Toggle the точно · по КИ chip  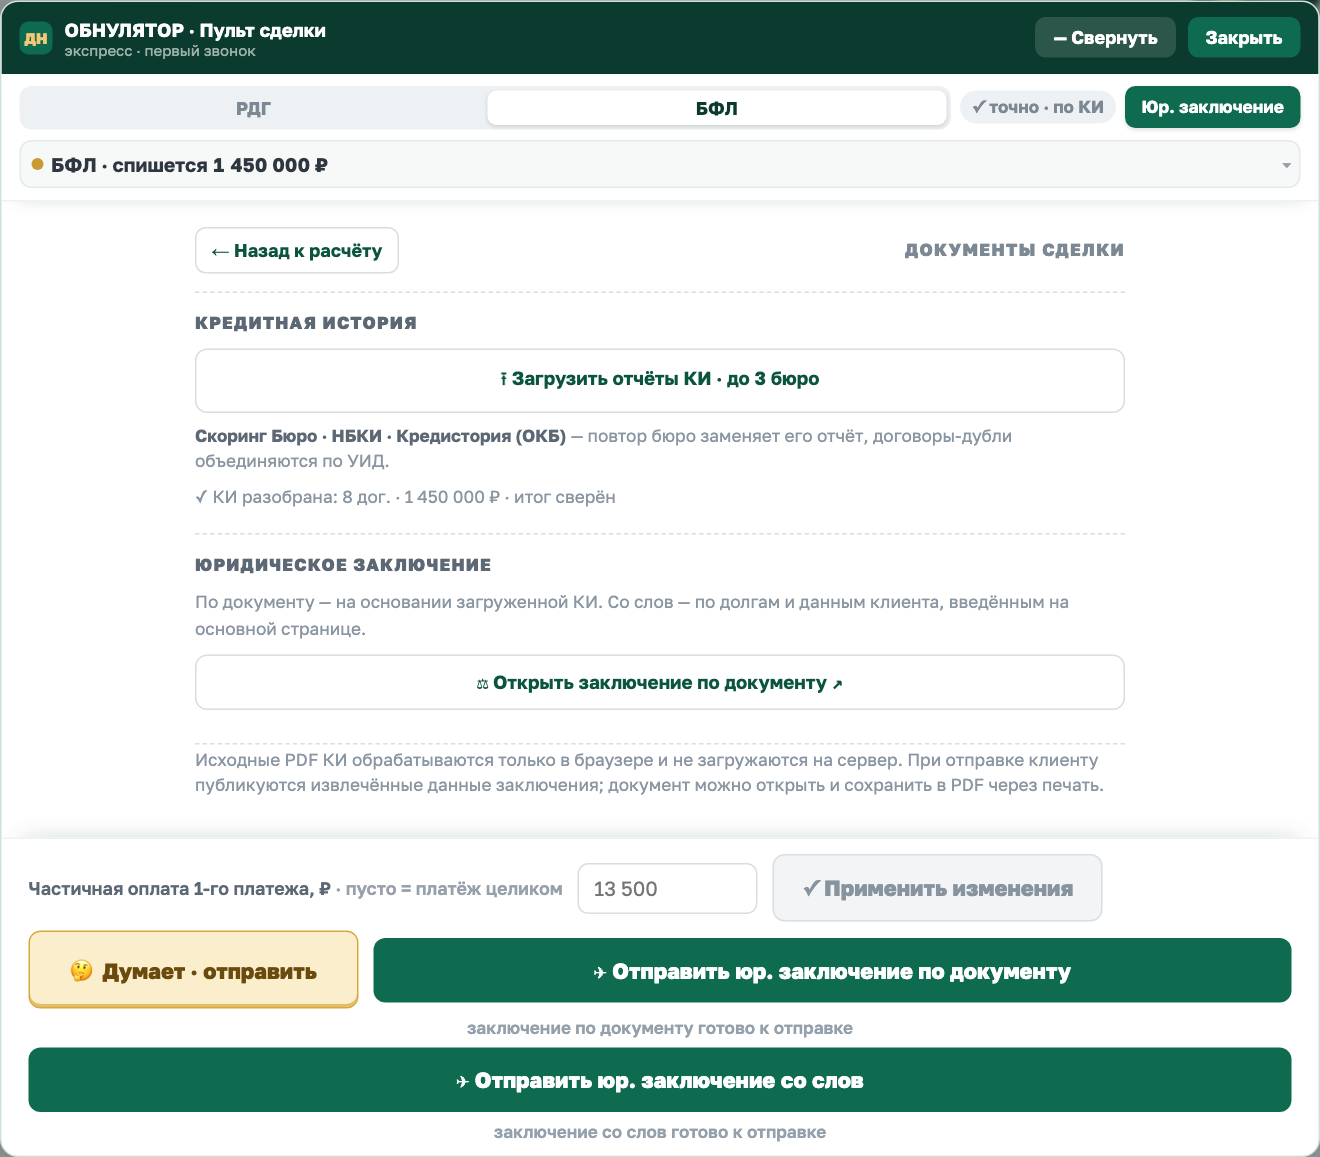click(1038, 107)
